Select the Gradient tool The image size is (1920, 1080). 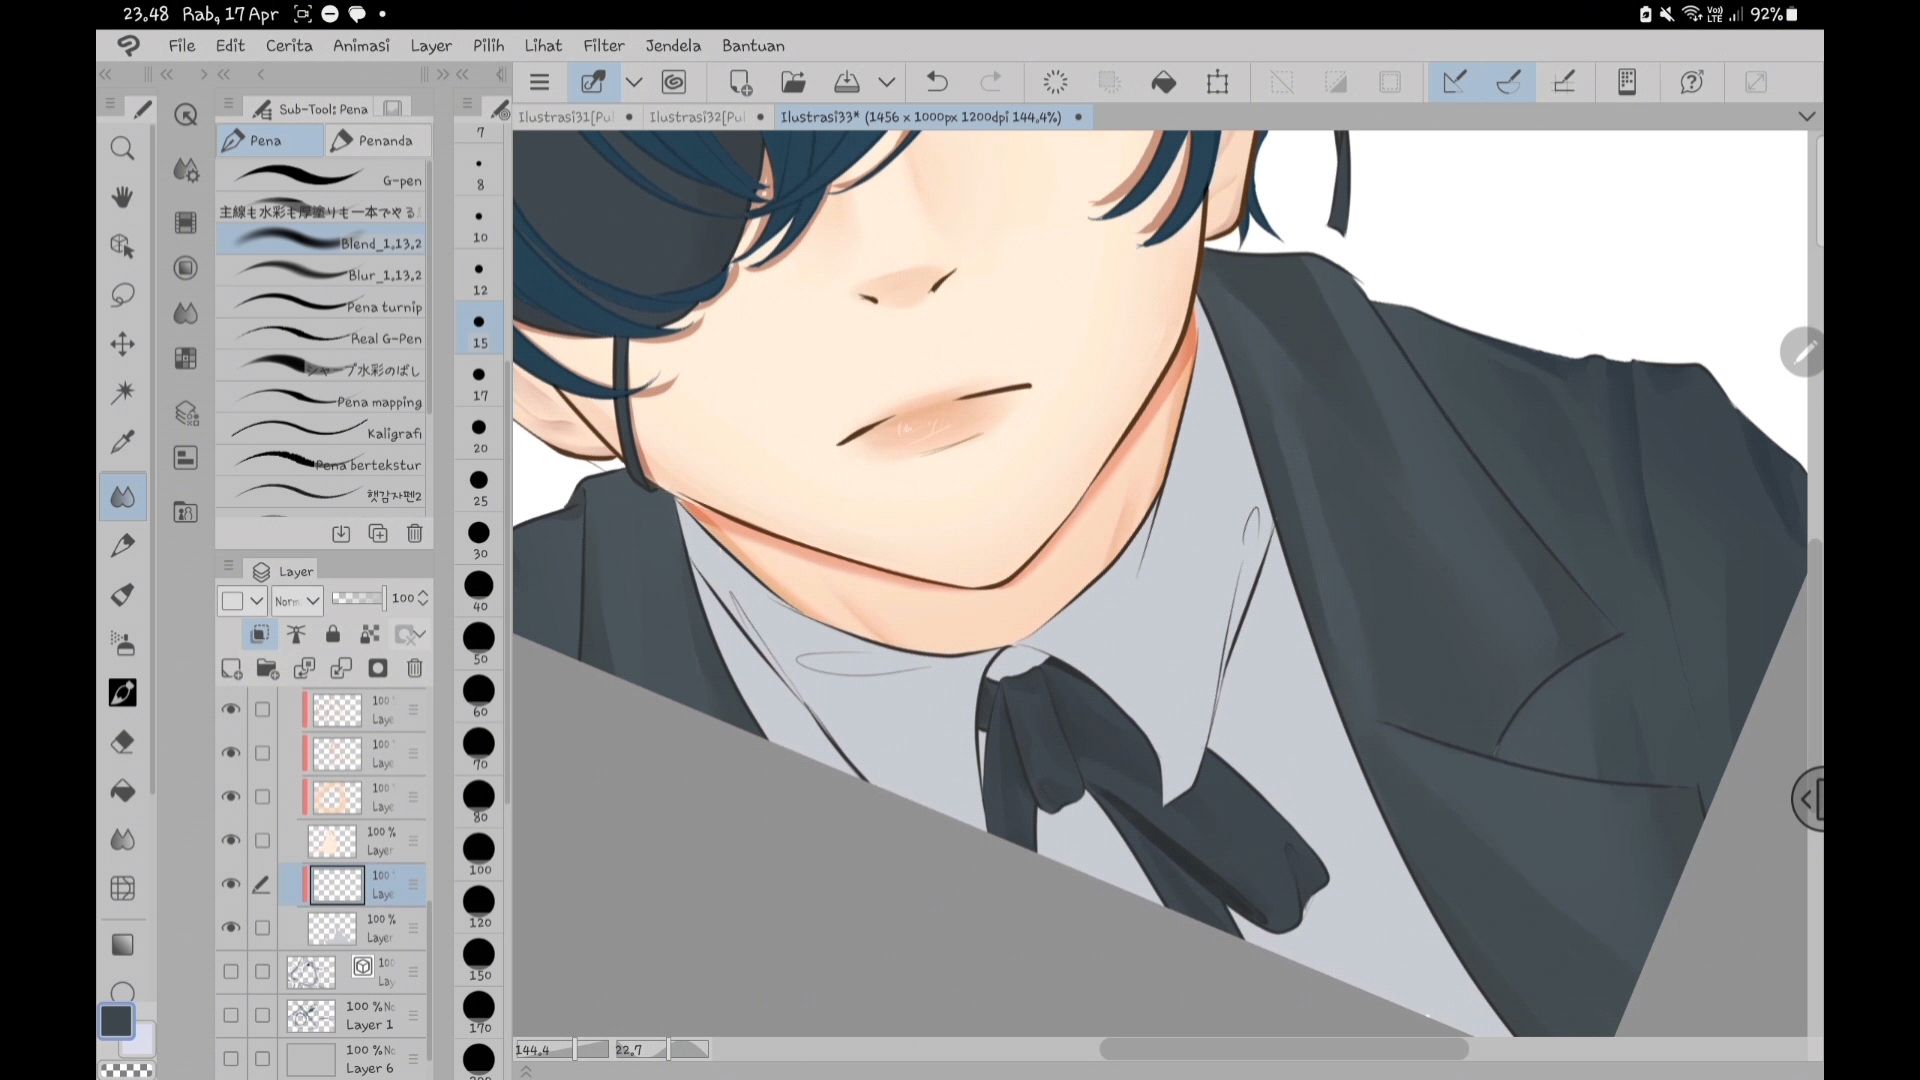pyautogui.click(x=122, y=945)
